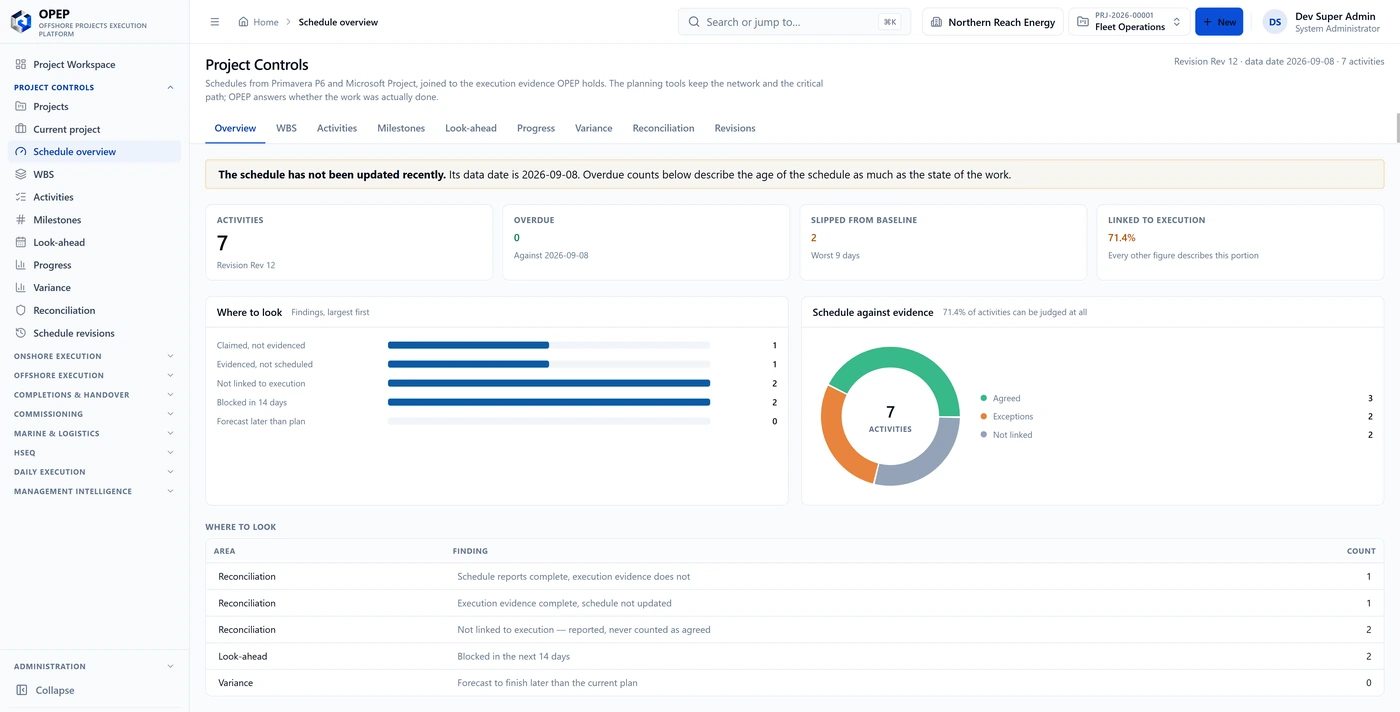Click the Reconciliation shield icon
Viewport: 1400px width, 712px height.
(x=21, y=310)
